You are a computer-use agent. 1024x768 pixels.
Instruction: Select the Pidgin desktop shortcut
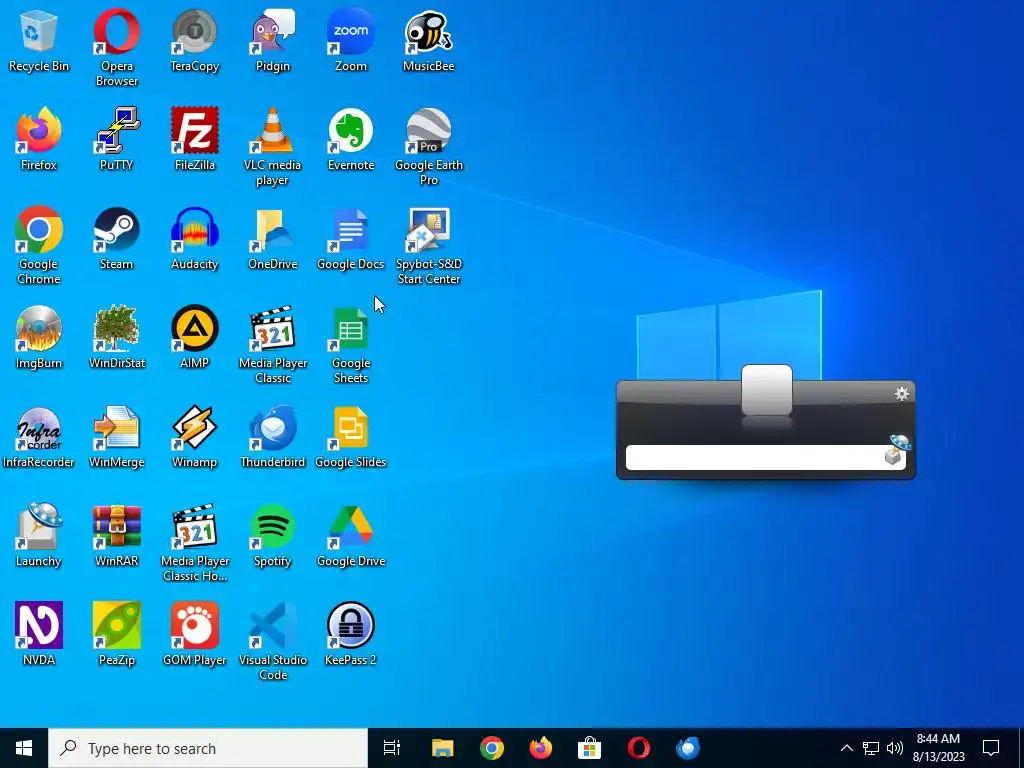272,40
